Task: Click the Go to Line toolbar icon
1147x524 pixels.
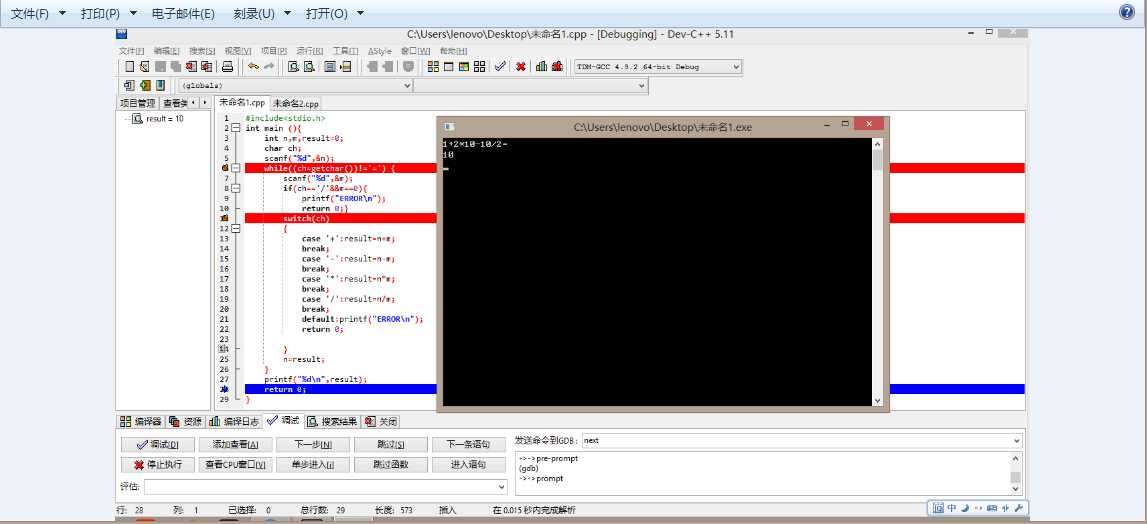Action: click(x=346, y=67)
